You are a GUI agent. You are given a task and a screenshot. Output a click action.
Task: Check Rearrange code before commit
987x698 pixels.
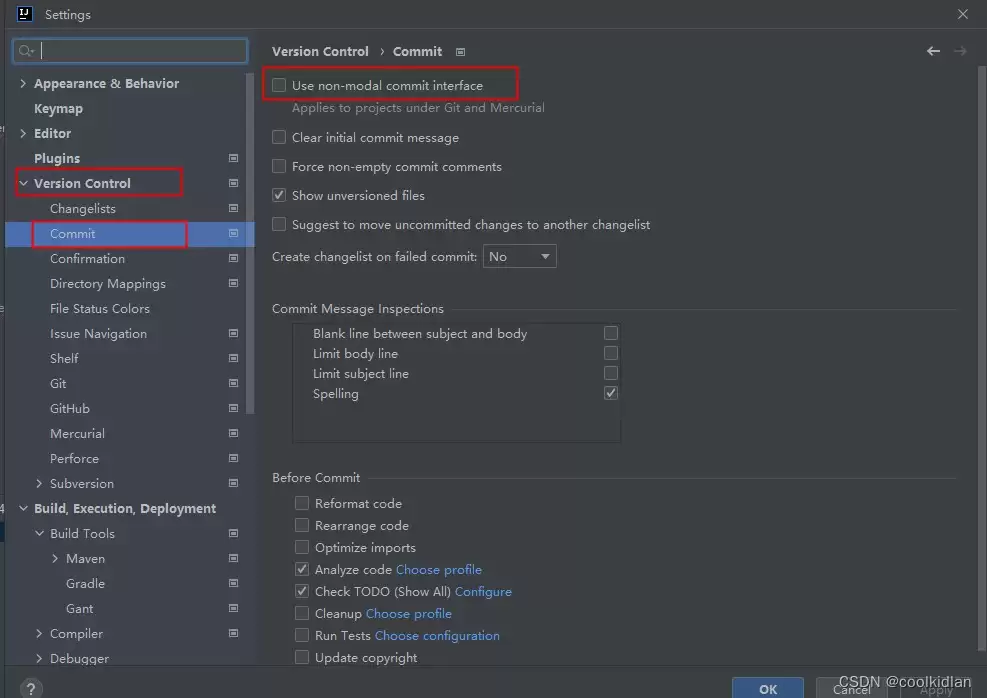[x=302, y=525]
